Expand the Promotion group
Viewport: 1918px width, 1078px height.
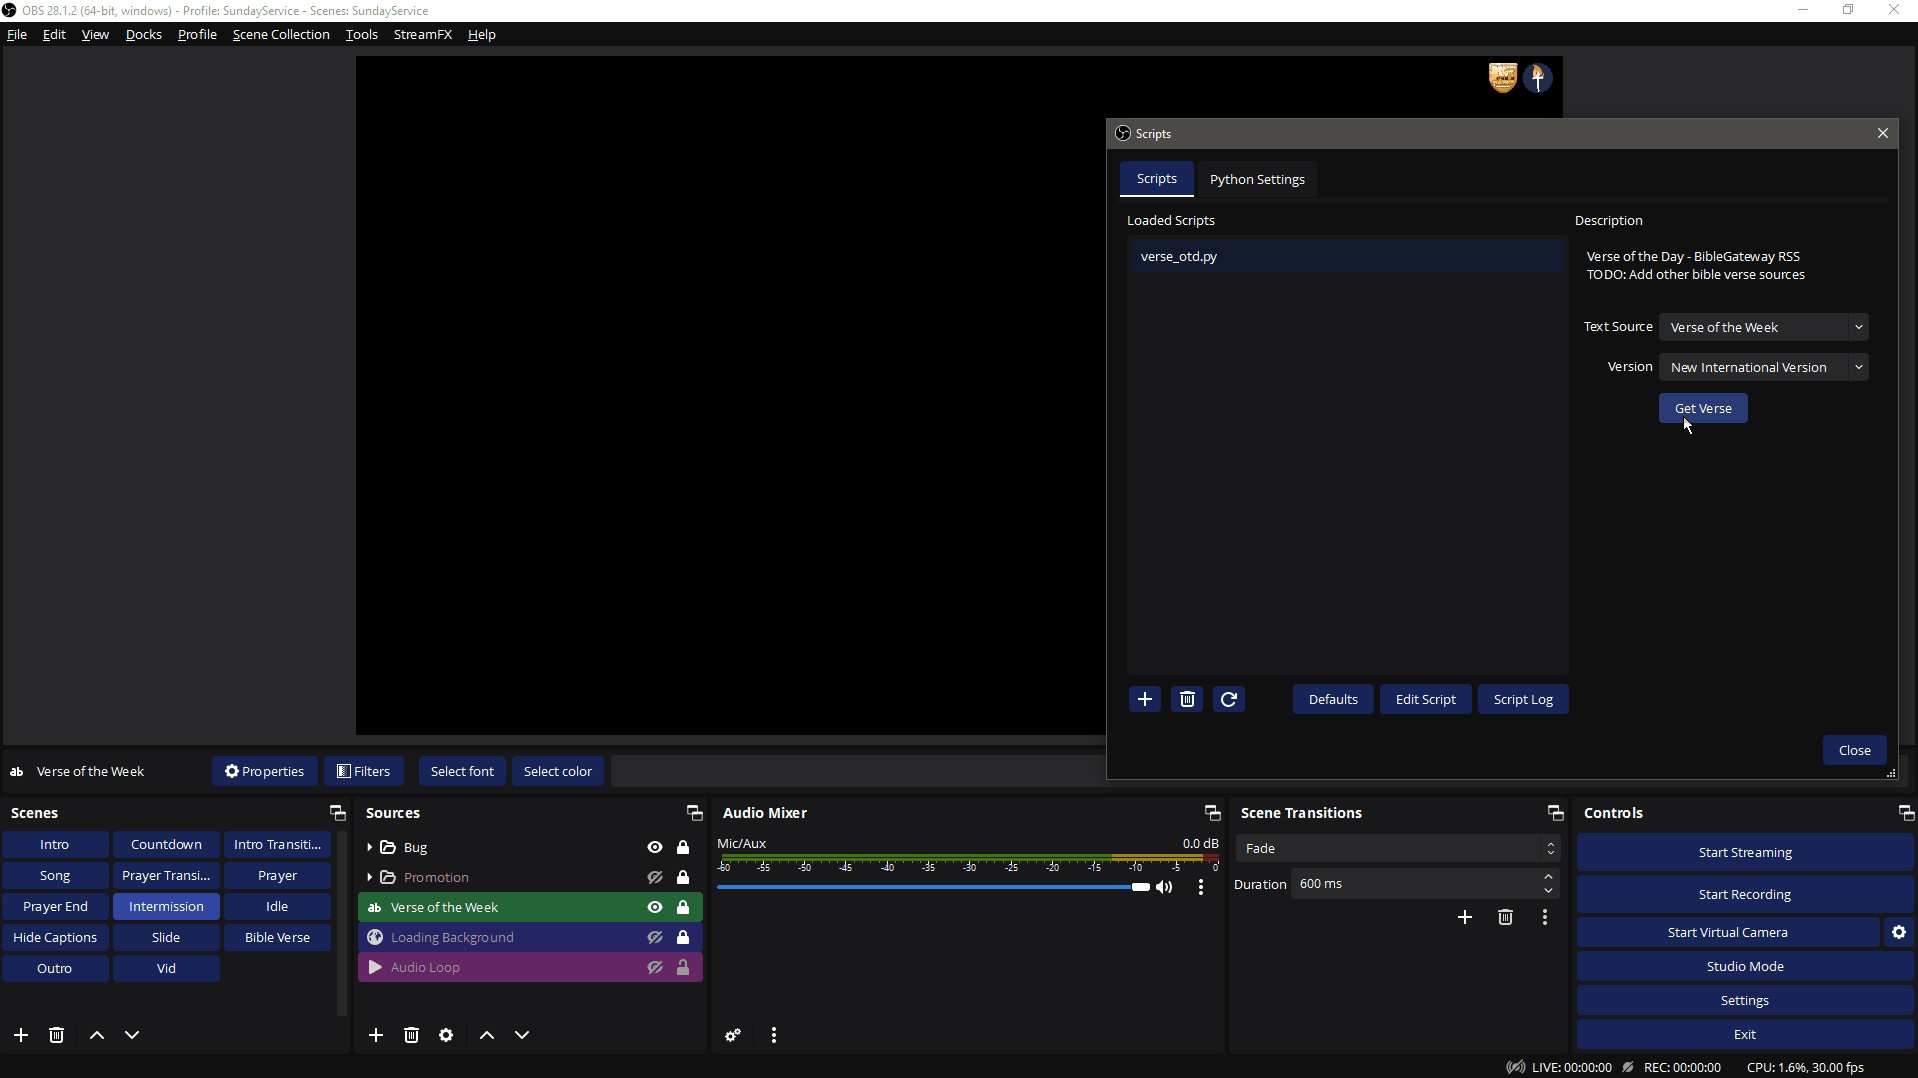coord(369,877)
